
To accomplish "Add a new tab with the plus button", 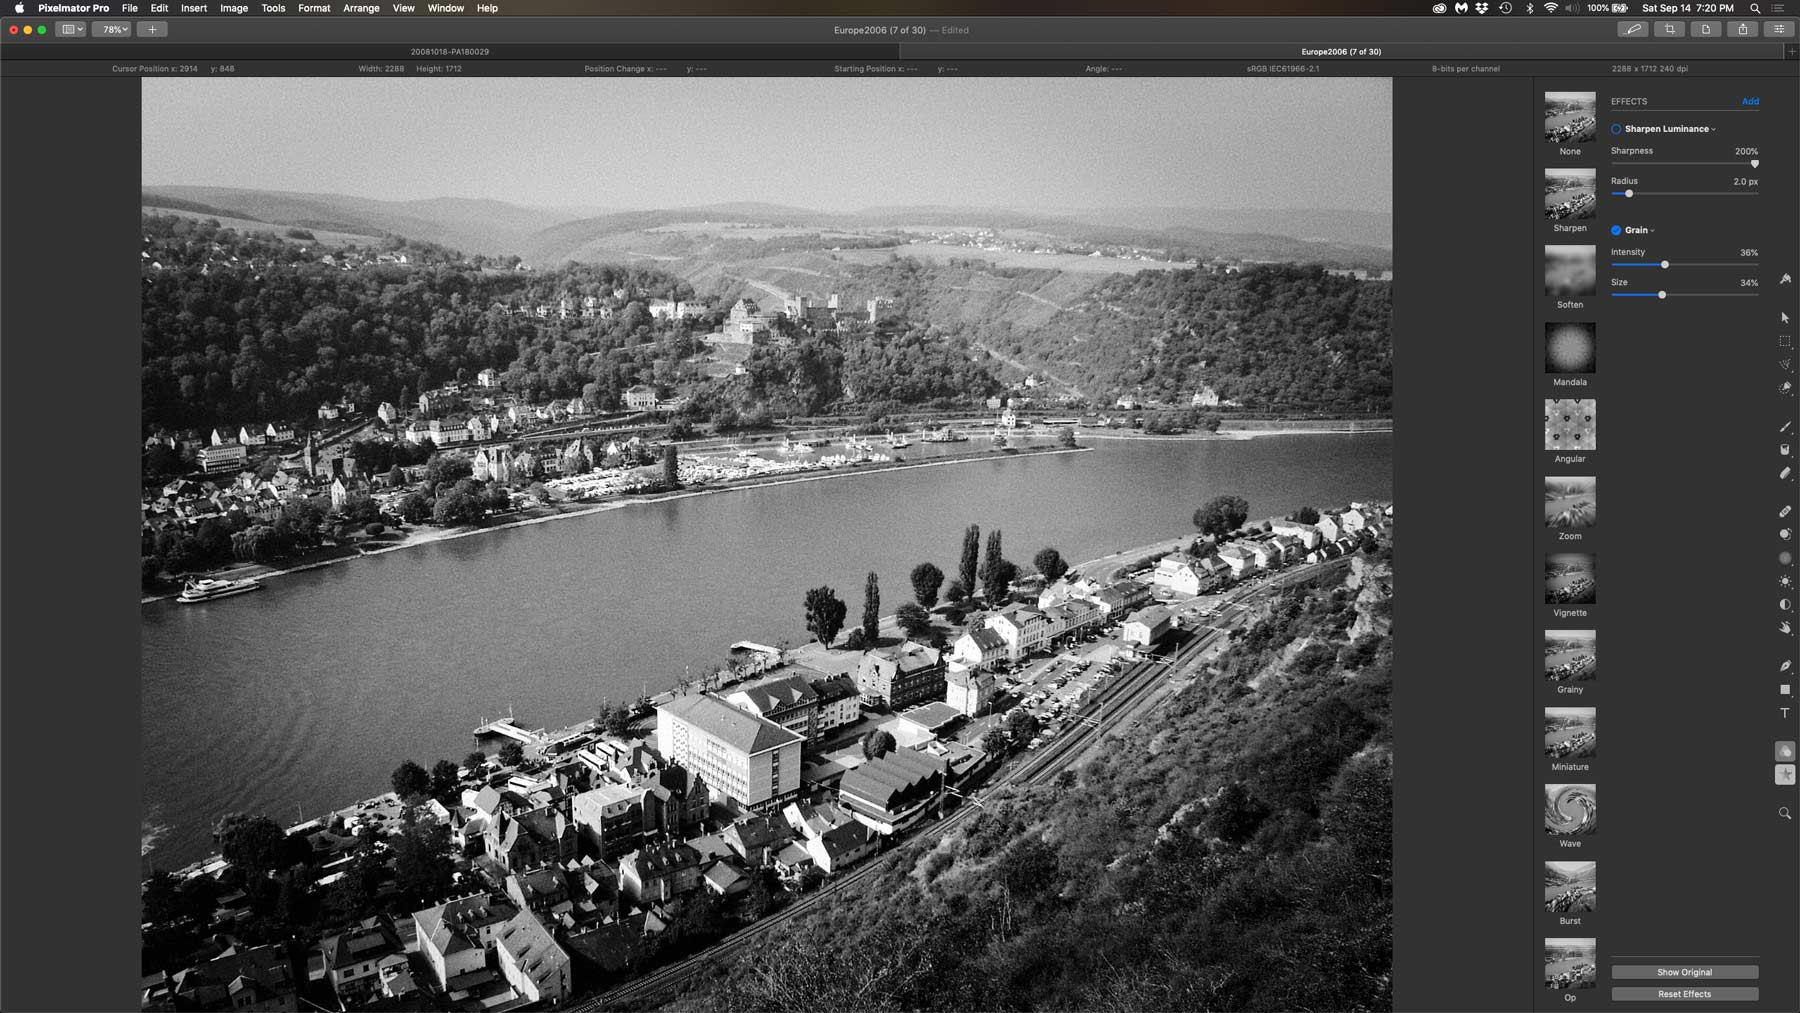I will click(x=1792, y=52).
